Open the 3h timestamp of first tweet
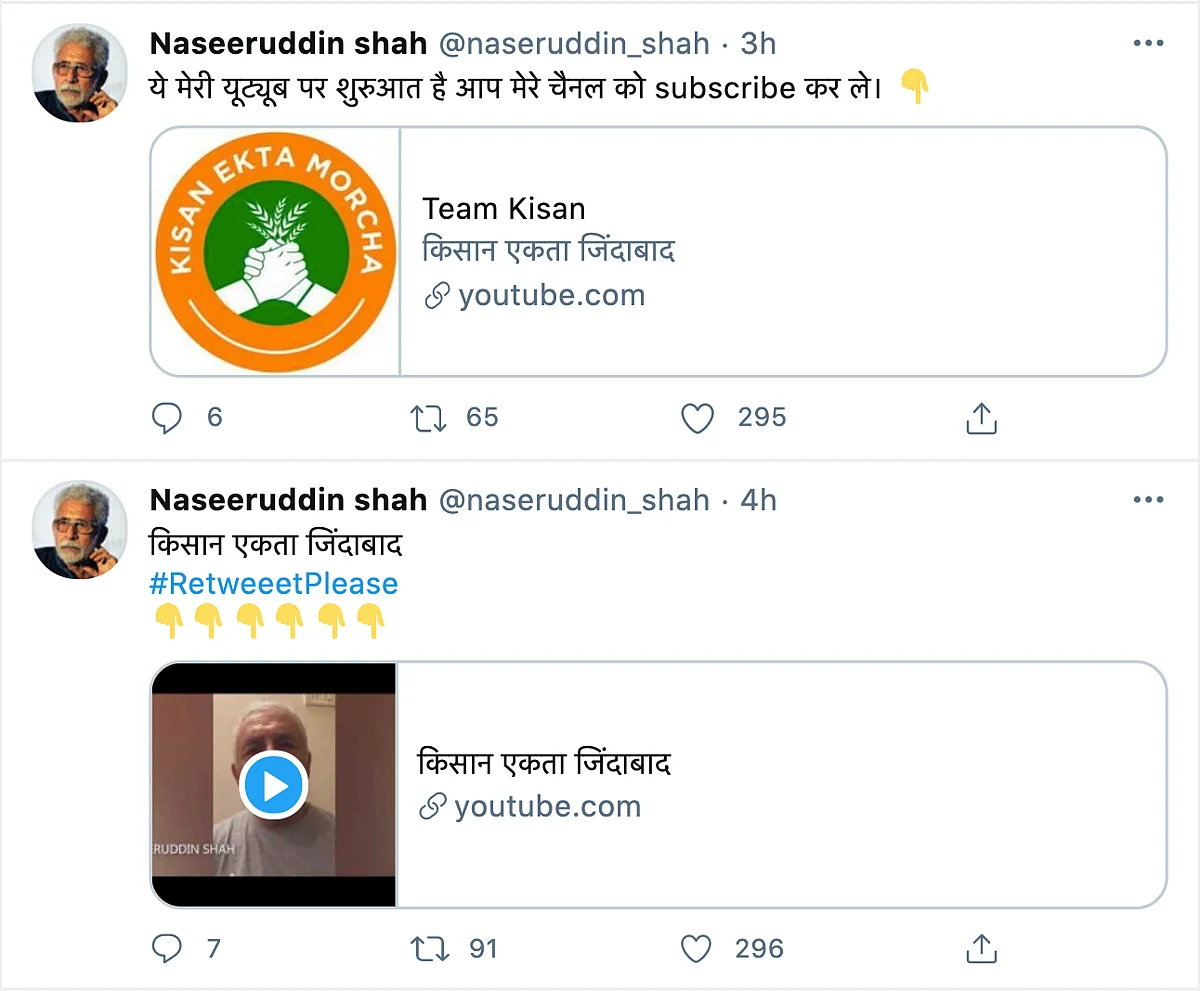This screenshot has height=991, width=1200. (x=758, y=44)
